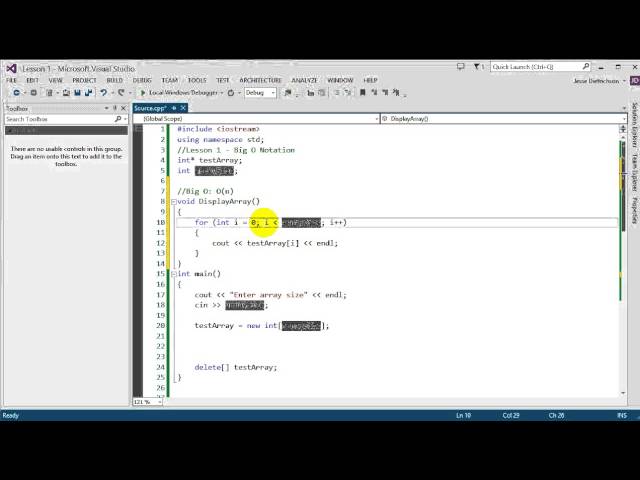The width and height of the screenshot is (640, 480).
Task: Open the VIEW menu
Action: pos(56,80)
